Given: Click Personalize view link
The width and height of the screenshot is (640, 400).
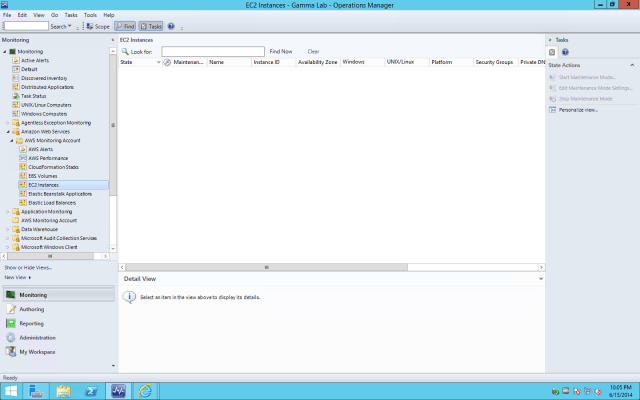Looking at the screenshot, I should coord(578,110).
